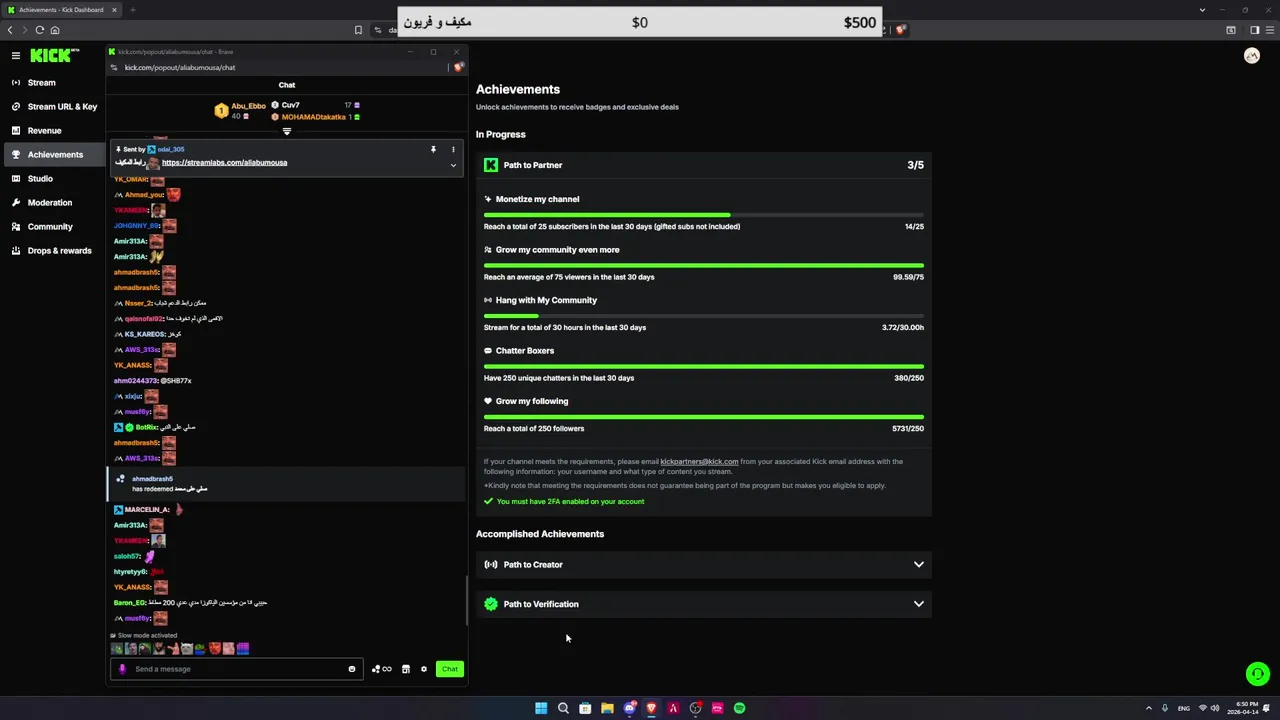Click the Path to Partner header row
Image resolution: width=1280 pixels, height=720 pixels.
704,165
